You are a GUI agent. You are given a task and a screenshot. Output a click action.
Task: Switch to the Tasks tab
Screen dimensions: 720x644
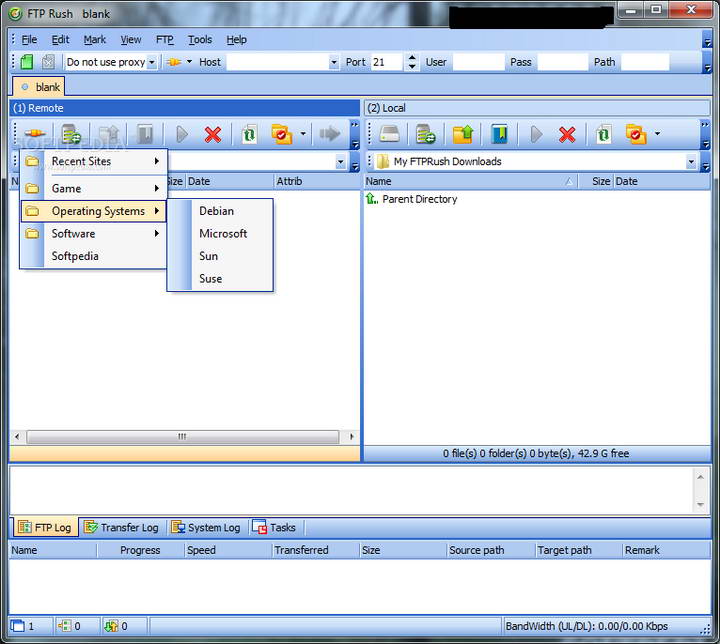[274, 527]
